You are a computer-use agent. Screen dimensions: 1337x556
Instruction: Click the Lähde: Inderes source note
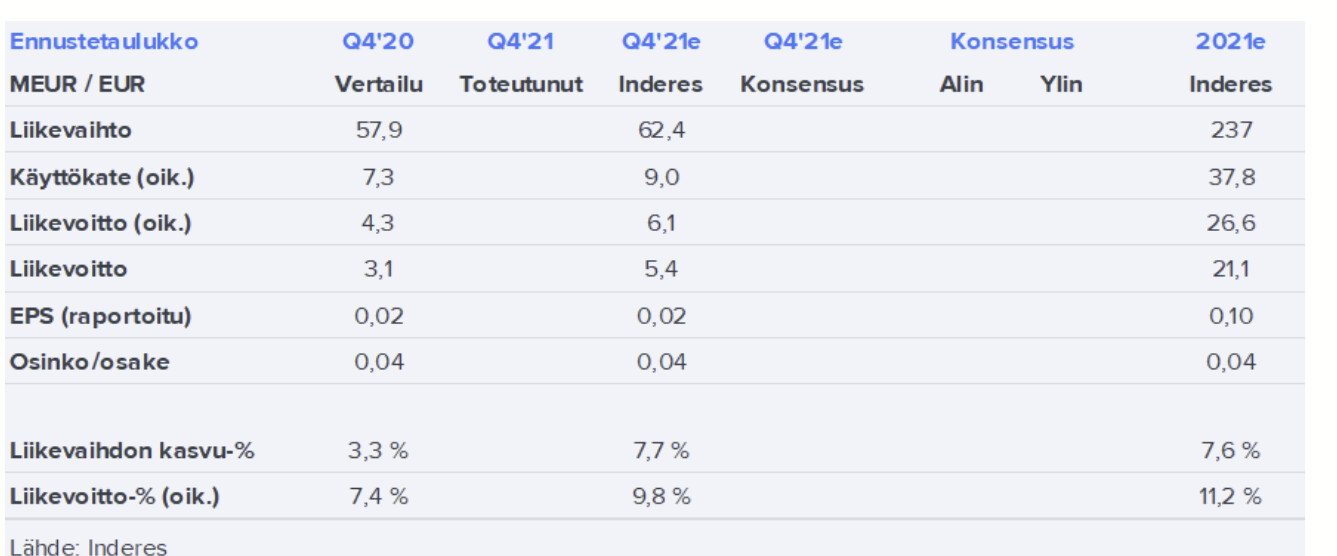pyautogui.click(x=88, y=546)
